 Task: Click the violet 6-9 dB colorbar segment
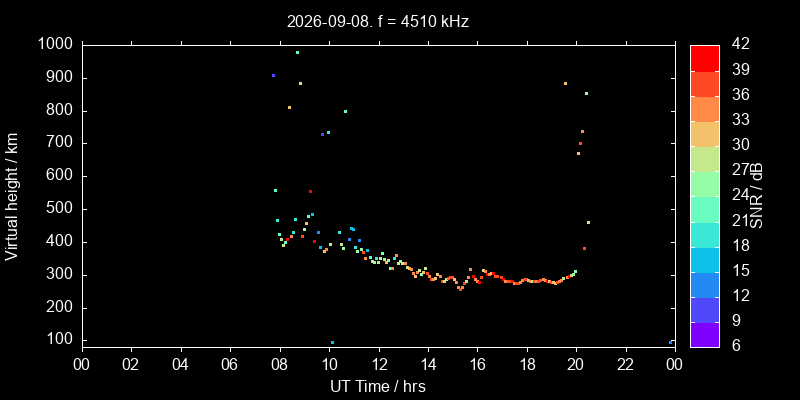coord(705,335)
